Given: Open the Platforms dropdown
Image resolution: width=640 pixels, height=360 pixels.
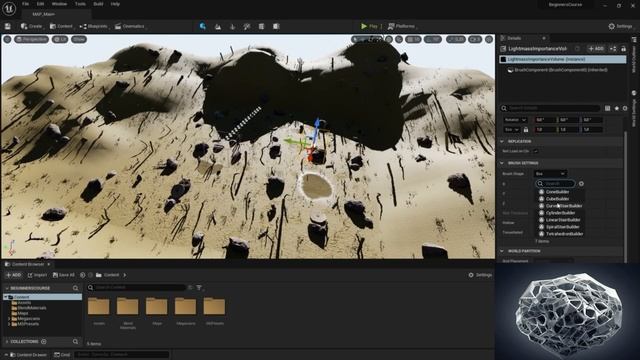Looking at the screenshot, I should [402, 26].
